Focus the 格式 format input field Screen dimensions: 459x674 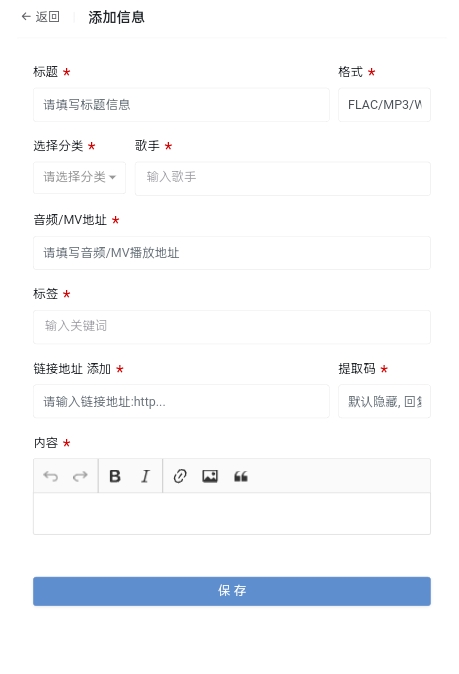tap(384, 105)
